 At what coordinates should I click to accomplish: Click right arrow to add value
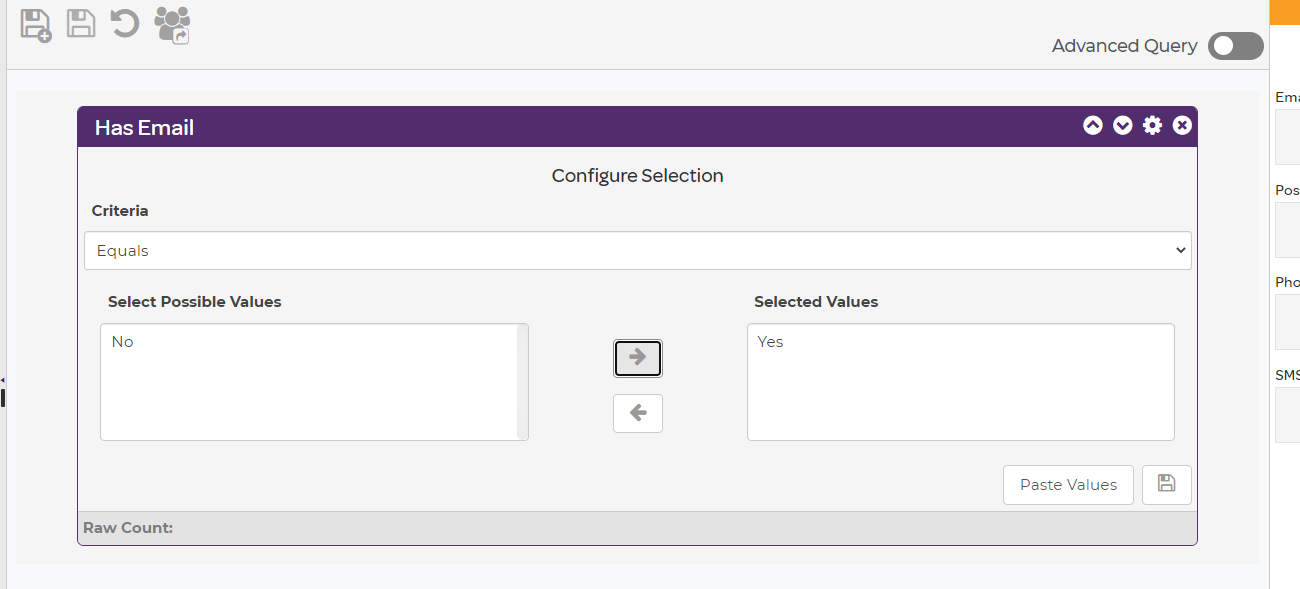637,358
